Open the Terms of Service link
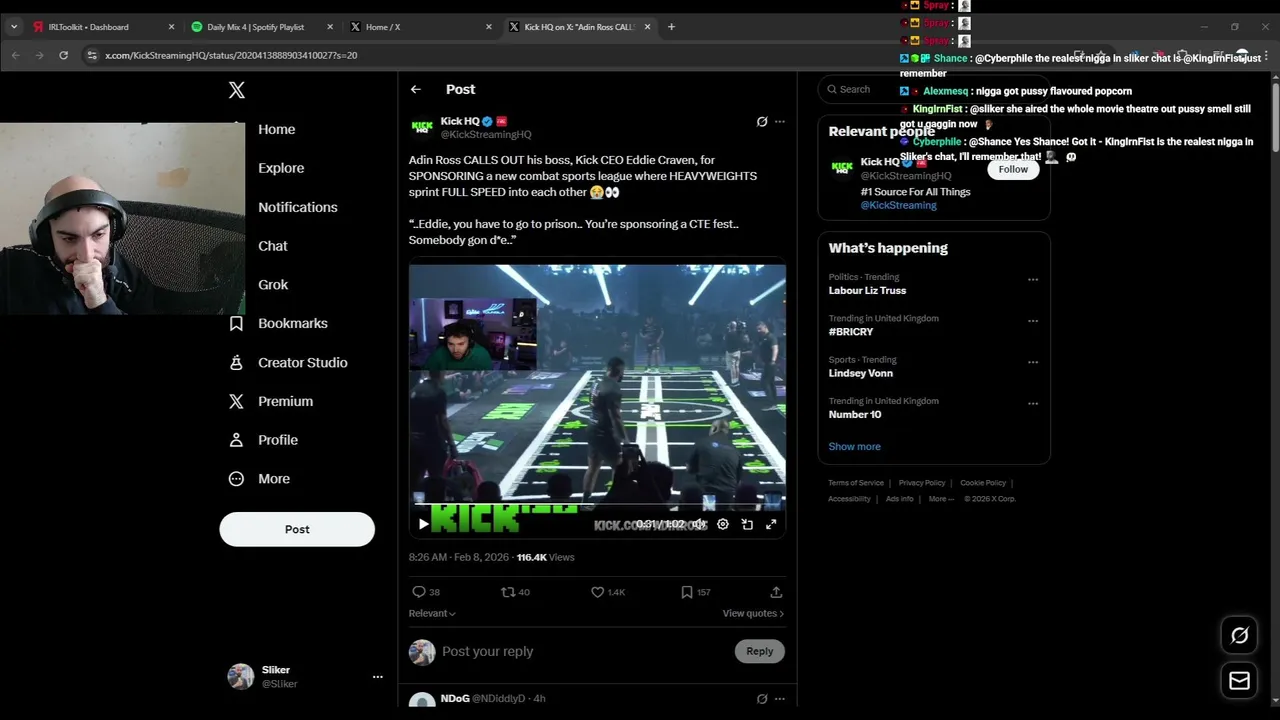This screenshot has height=720, width=1280. coord(856,483)
